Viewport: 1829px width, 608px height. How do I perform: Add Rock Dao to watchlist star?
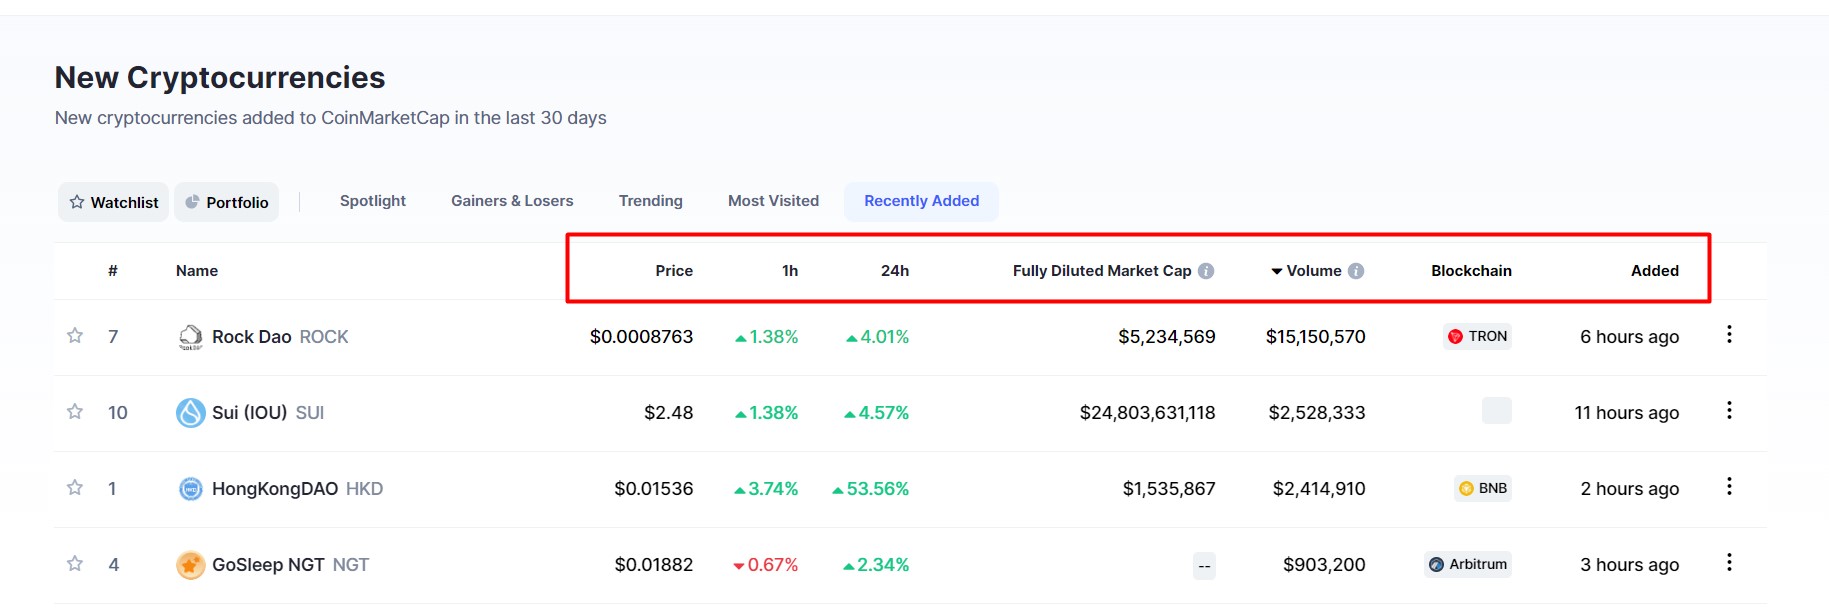click(x=75, y=335)
